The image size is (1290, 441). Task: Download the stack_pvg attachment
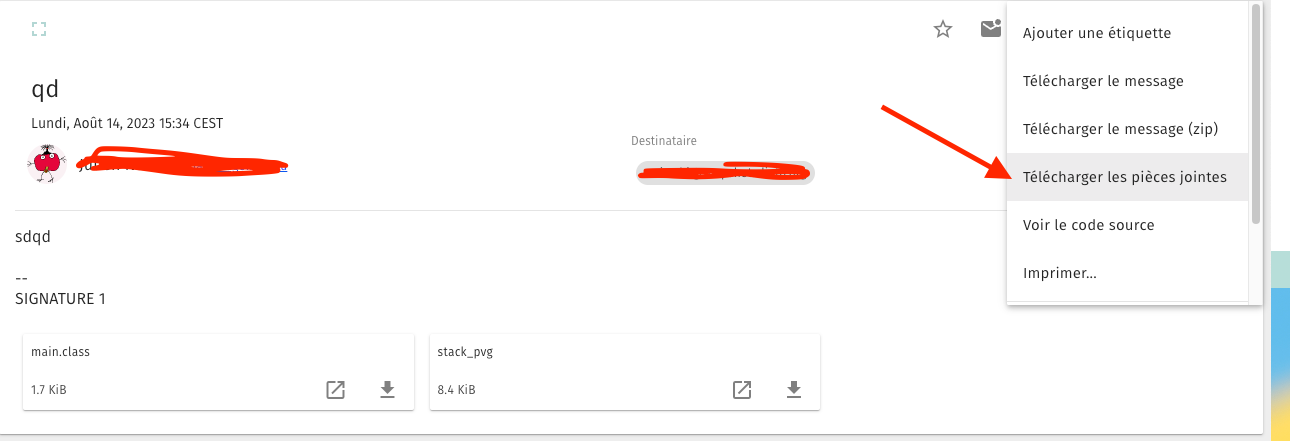[x=793, y=390]
